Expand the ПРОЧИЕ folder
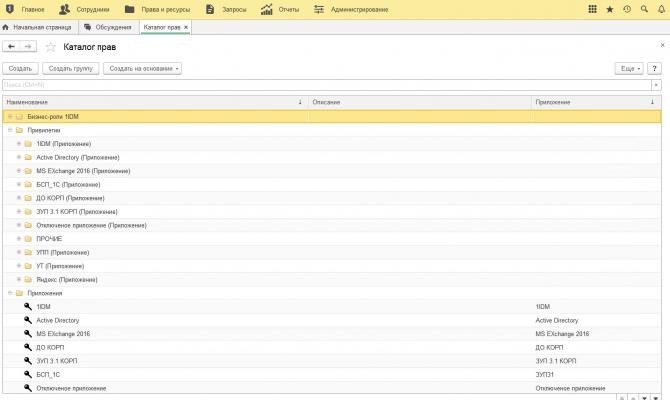 click(x=19, y=238)
